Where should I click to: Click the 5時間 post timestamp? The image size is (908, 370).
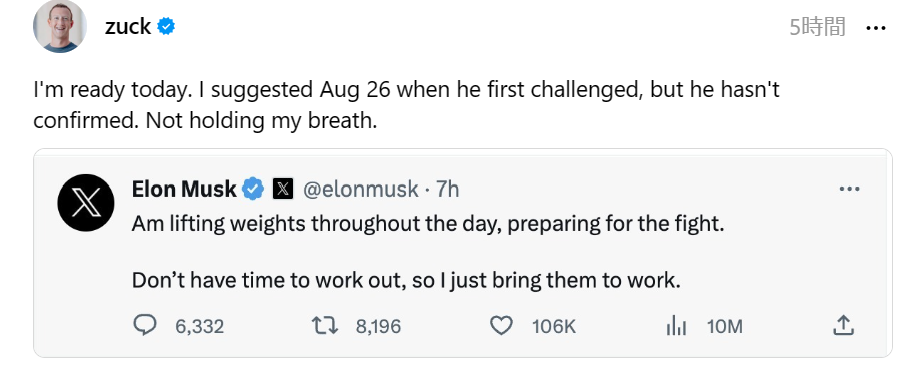tap(817, 27)
